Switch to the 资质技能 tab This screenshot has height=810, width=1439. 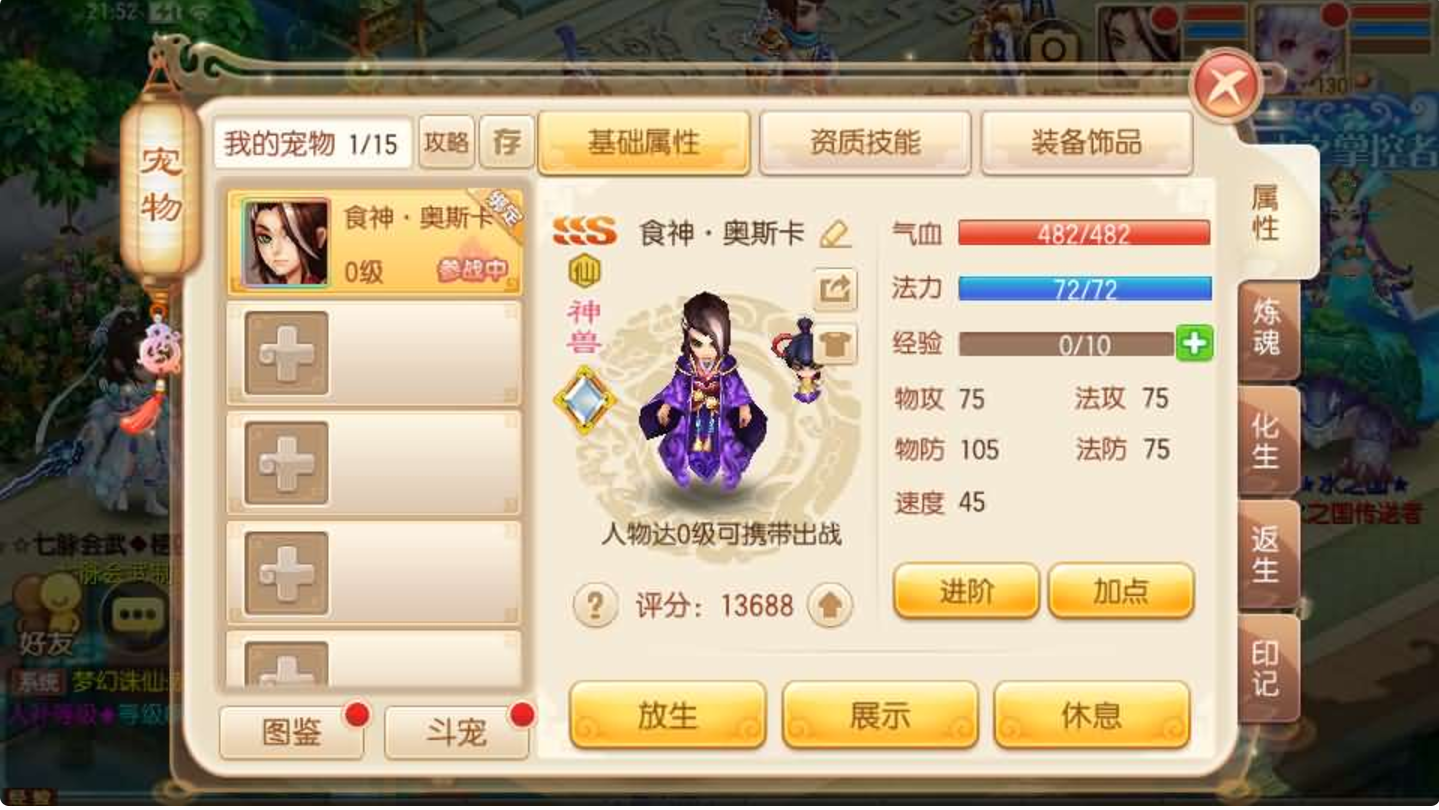click(865, 142)
